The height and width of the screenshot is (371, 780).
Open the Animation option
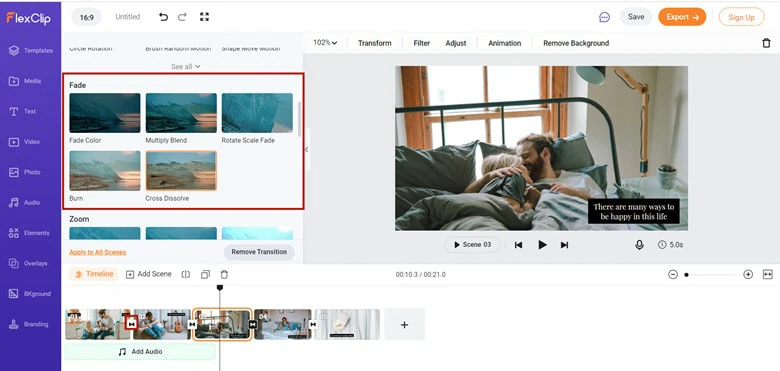[x=504, y=43]
